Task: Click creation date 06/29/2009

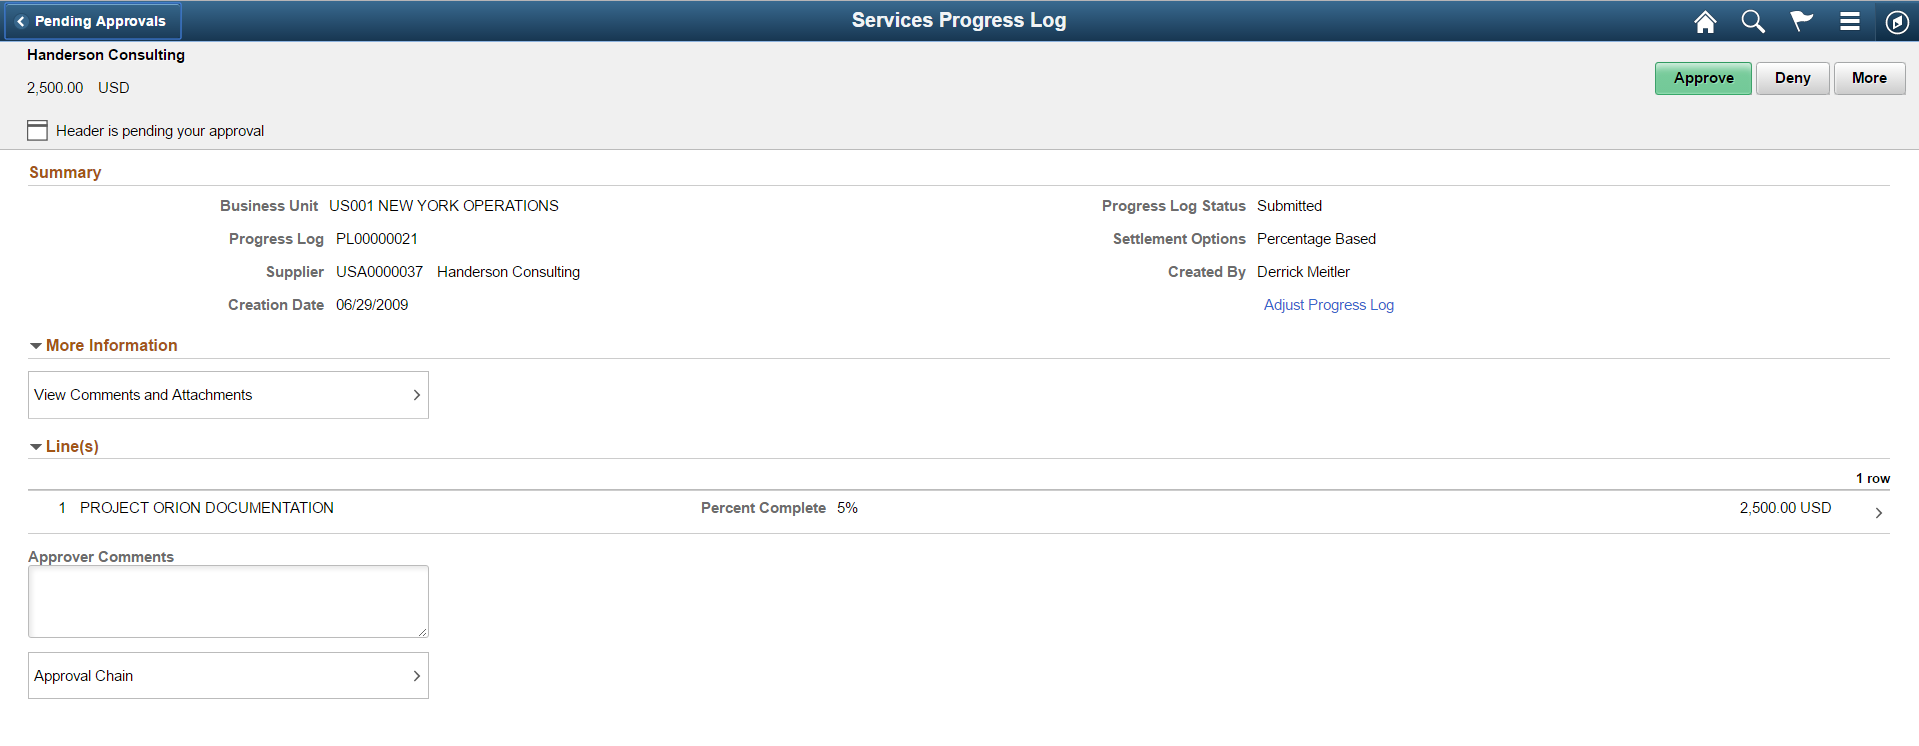Action: (x=372, y=305)
